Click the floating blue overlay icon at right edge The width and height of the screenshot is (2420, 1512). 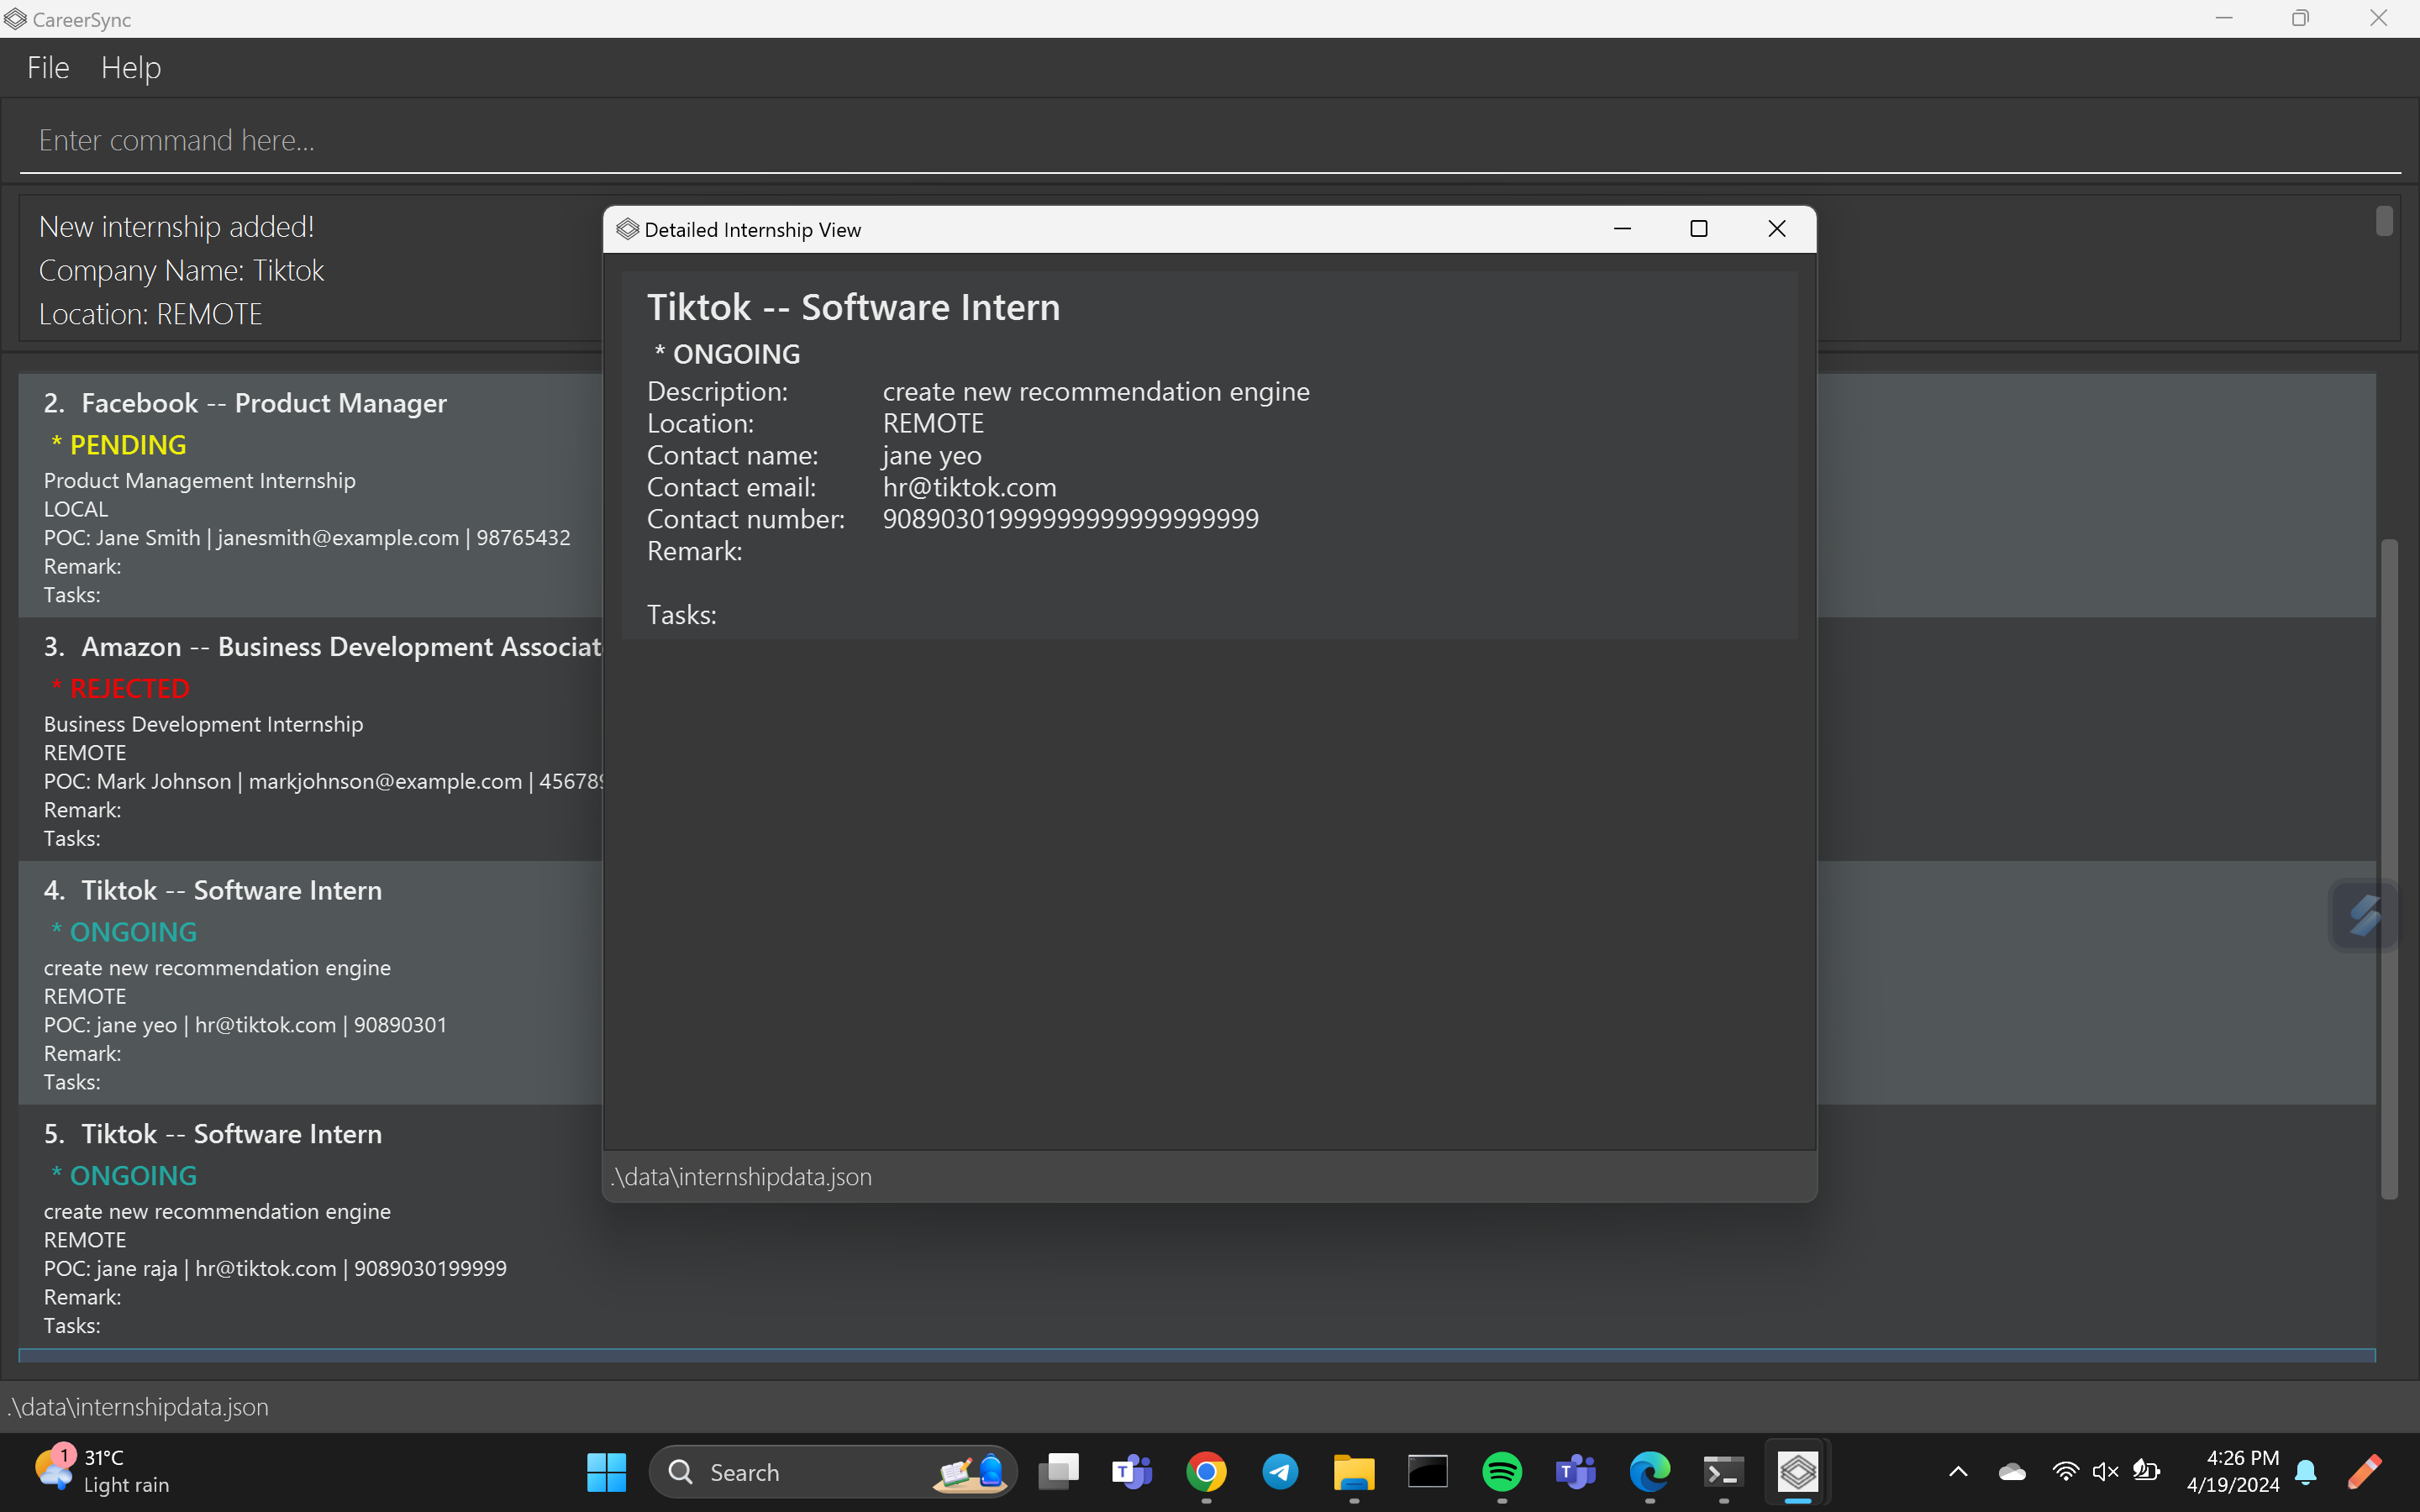2364,914
